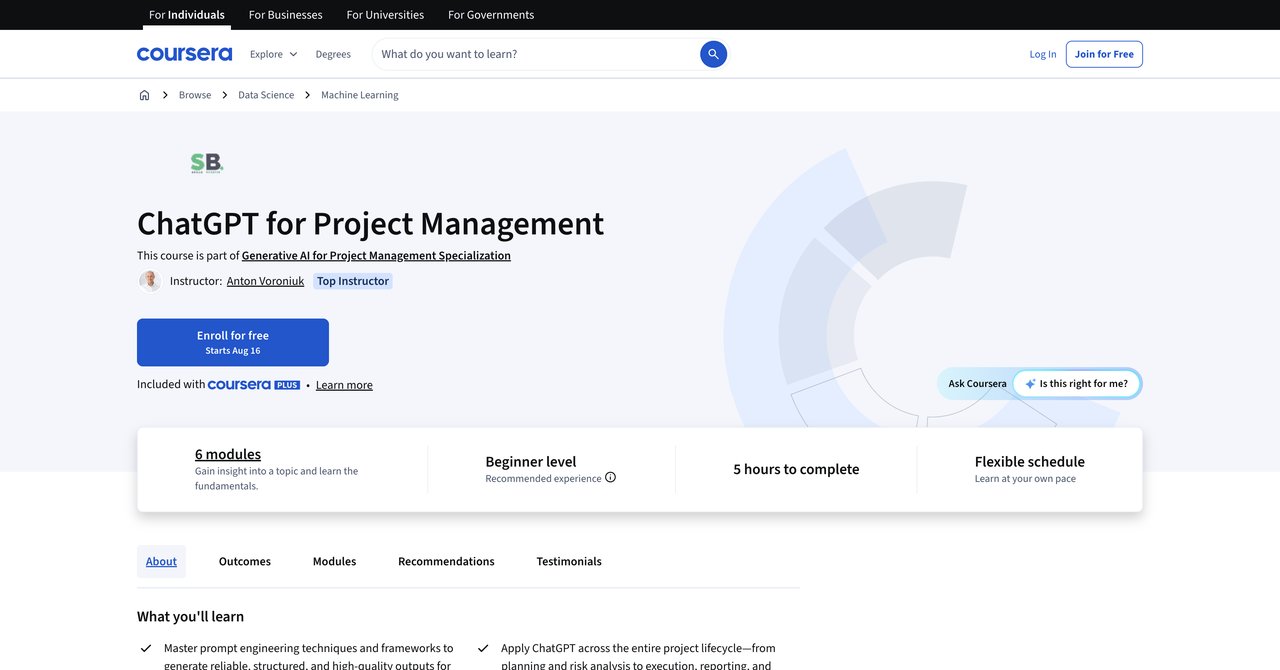
Task: Switch to the Outcomes tab
Action: 245,562
